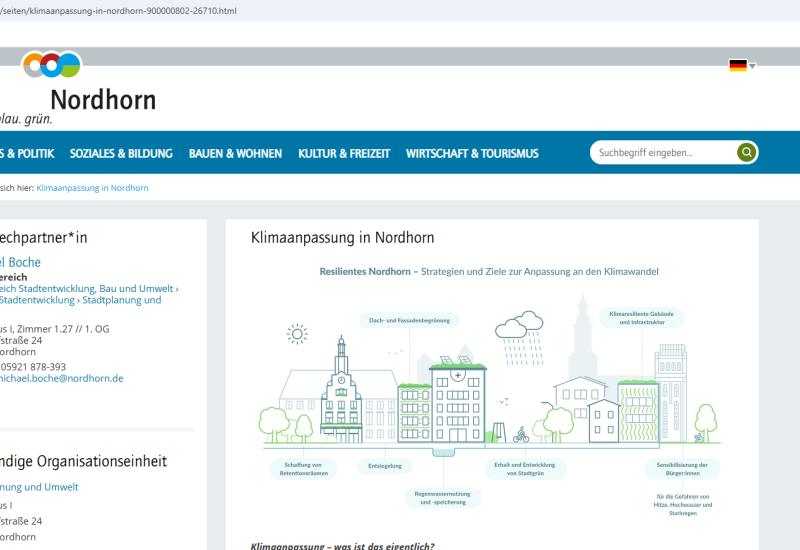Click the Klimaanpassung in Nordhorn breadcrumb link
The image size is (800, 550).
[92, 188]
